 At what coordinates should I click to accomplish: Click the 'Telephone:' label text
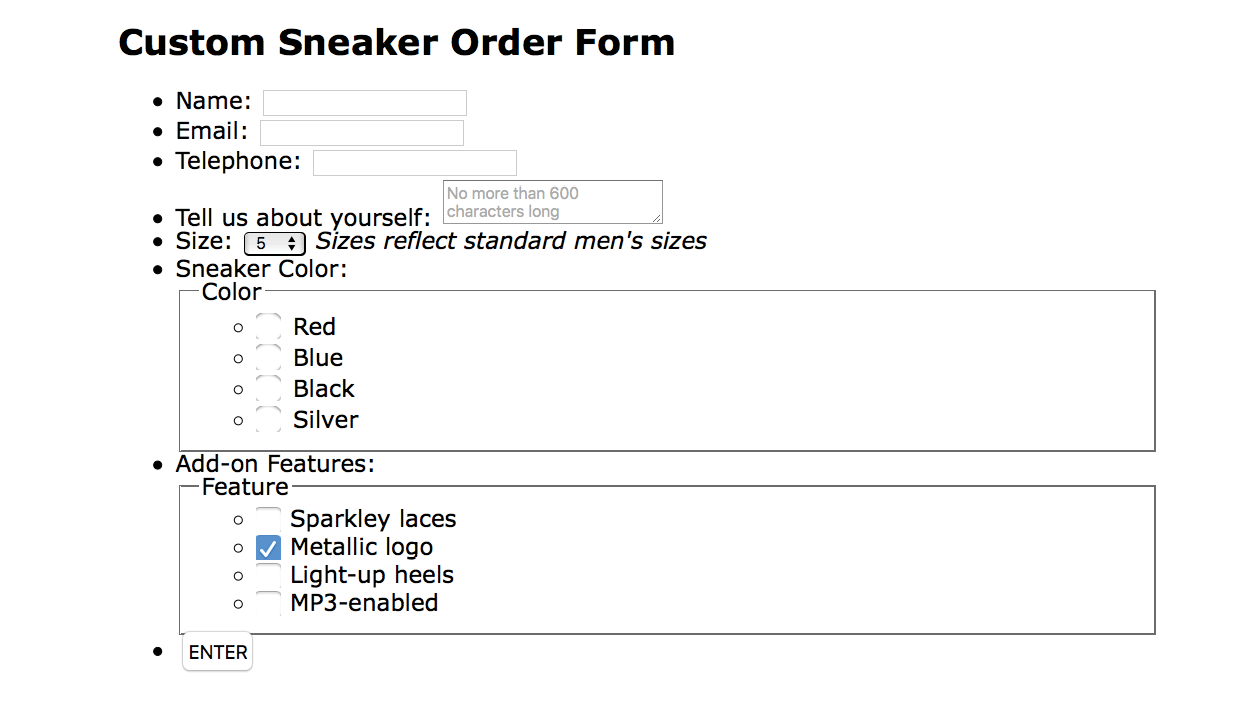[238, 161]
